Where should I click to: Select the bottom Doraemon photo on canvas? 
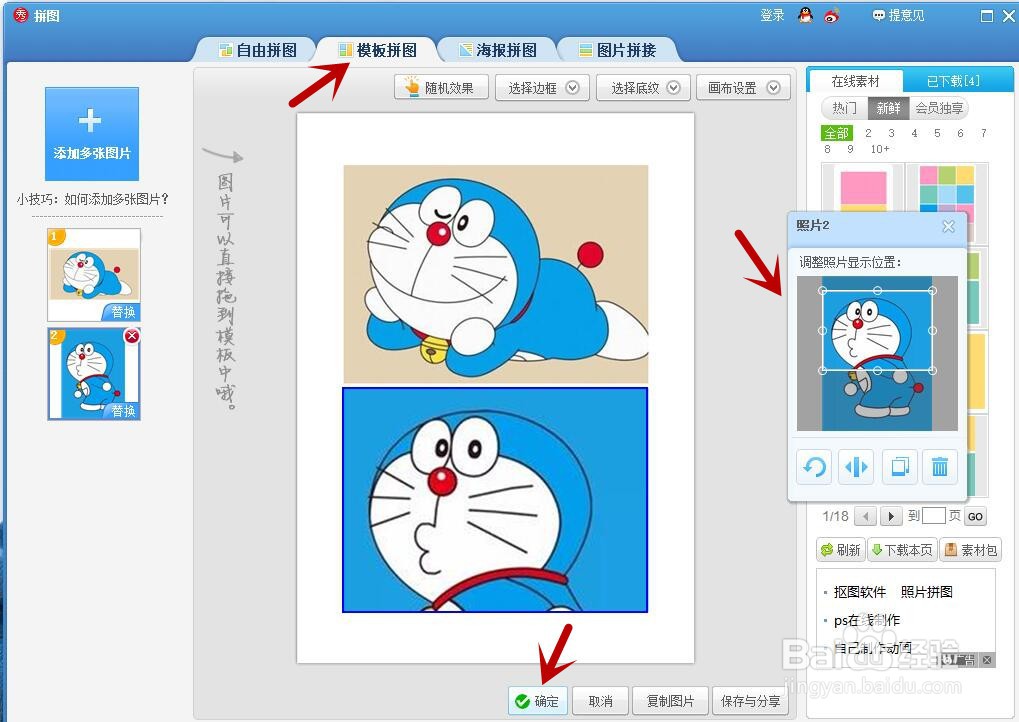pos(495,500)
